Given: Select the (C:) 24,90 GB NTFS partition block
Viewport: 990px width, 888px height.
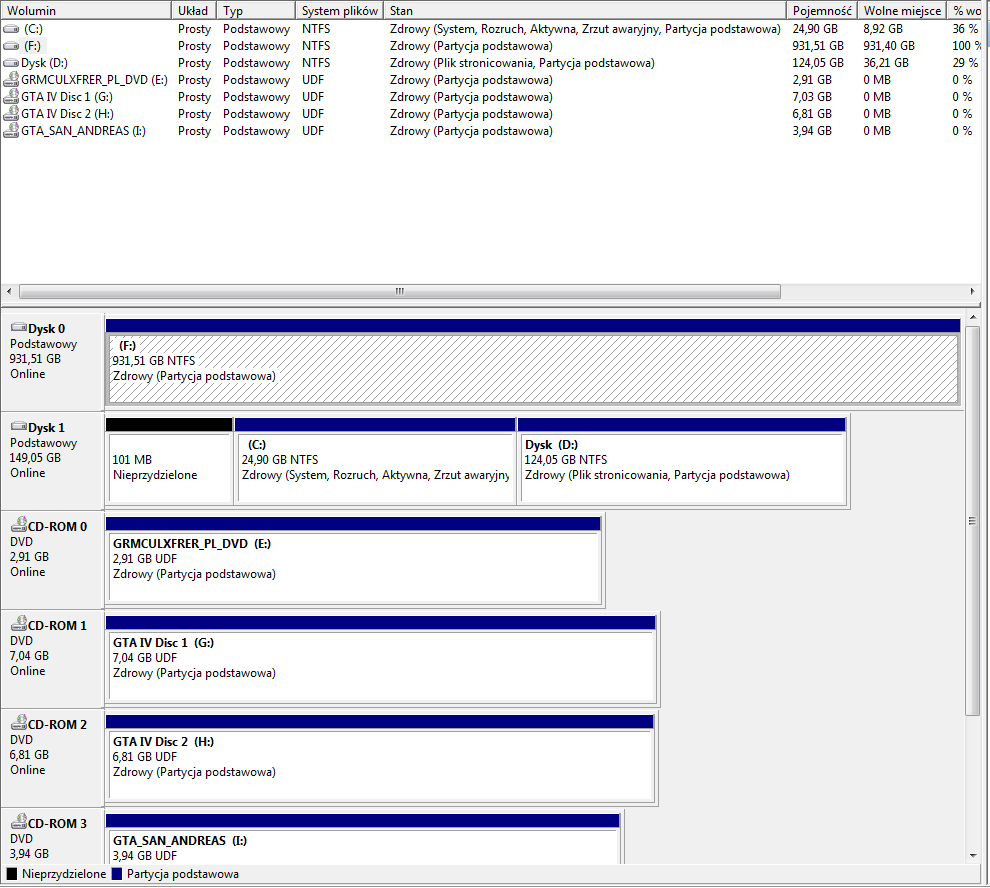Looking at the screenshot, I should point(375,460).
